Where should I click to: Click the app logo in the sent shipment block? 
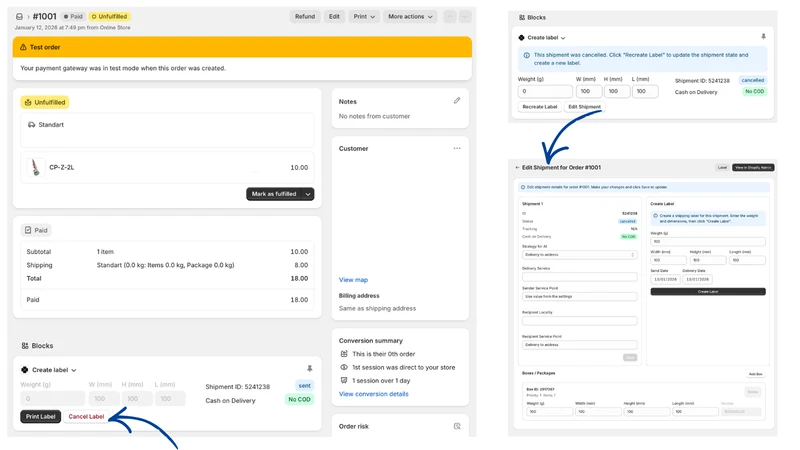[24, 370]
